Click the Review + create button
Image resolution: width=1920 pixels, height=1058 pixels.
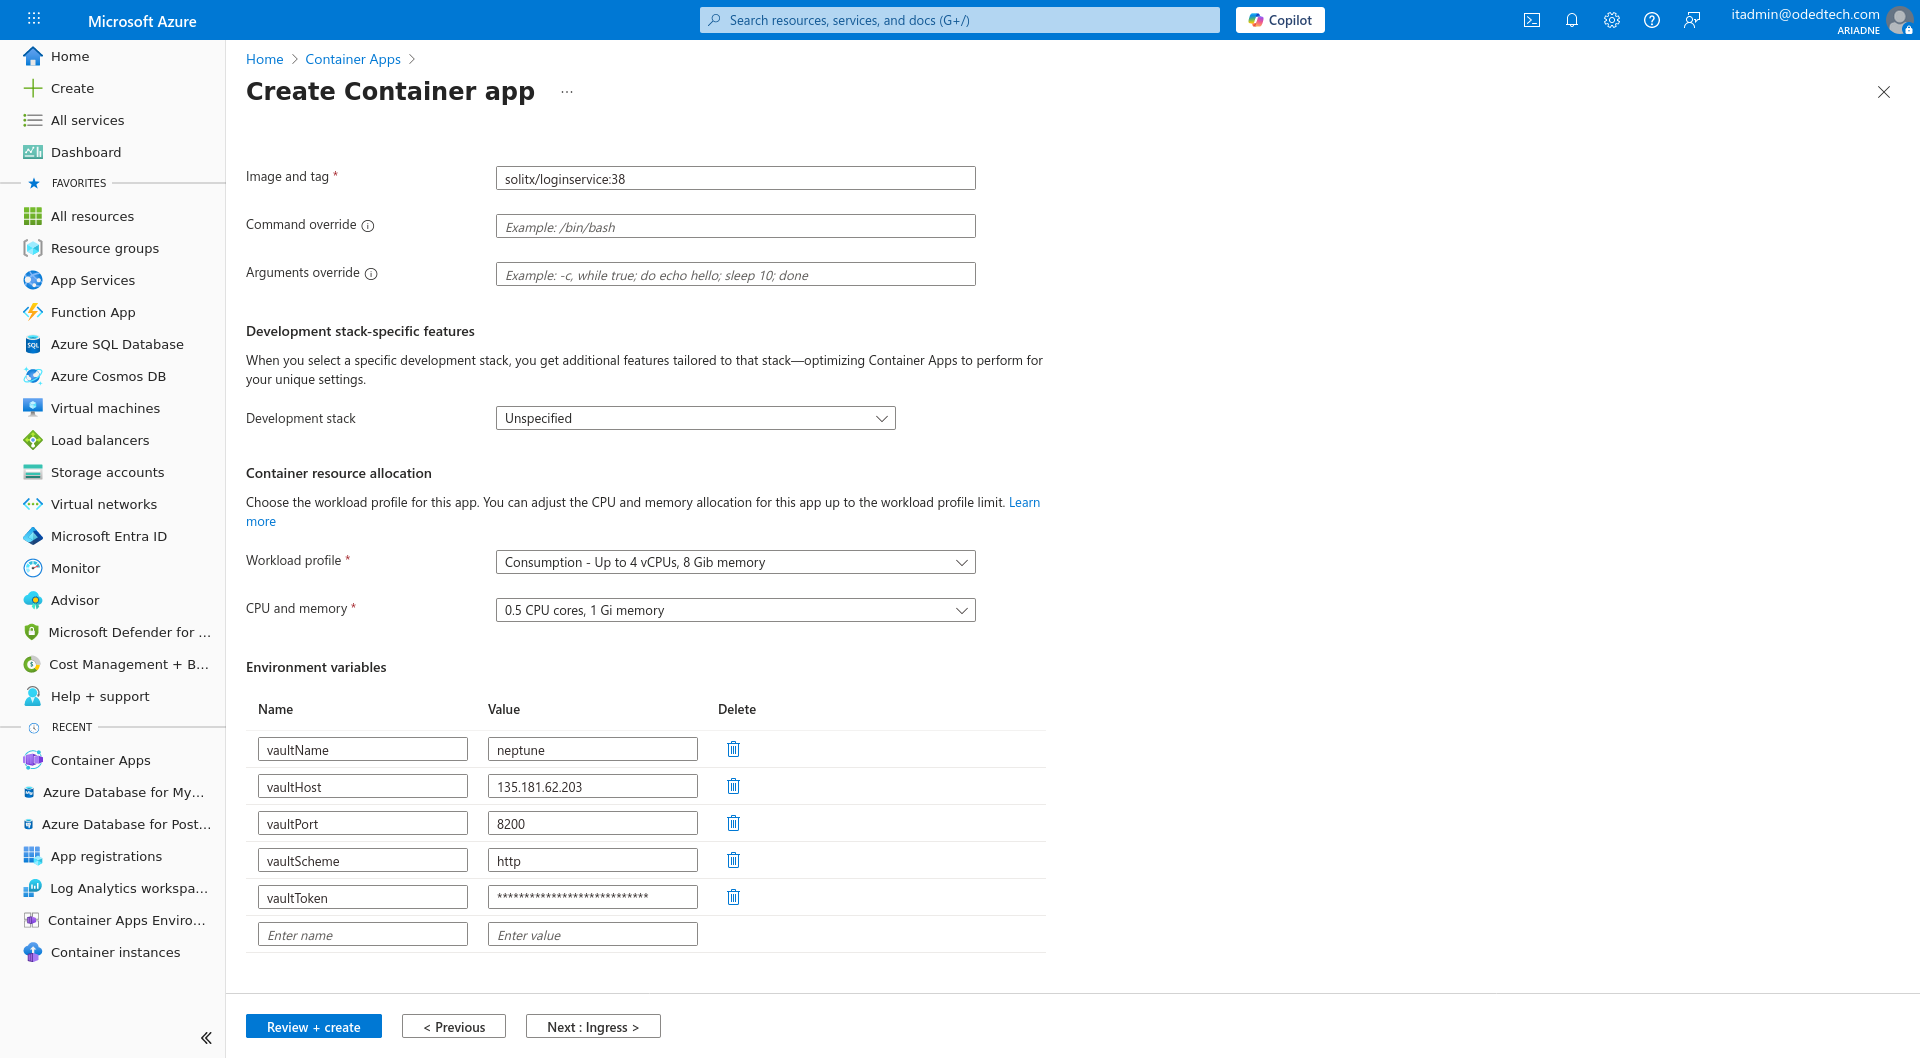pyautogui.click(x=314, y=1027)
